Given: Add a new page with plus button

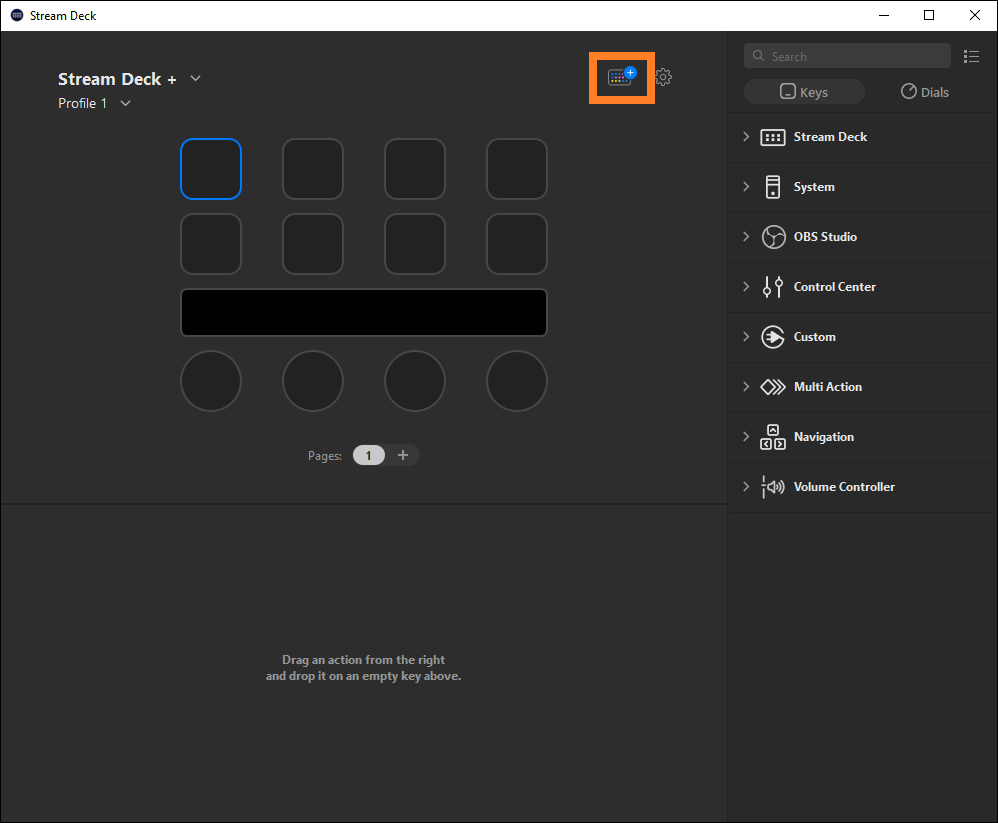Looking at the screenshot, I should pyautogui.click(x=402, y=455).
